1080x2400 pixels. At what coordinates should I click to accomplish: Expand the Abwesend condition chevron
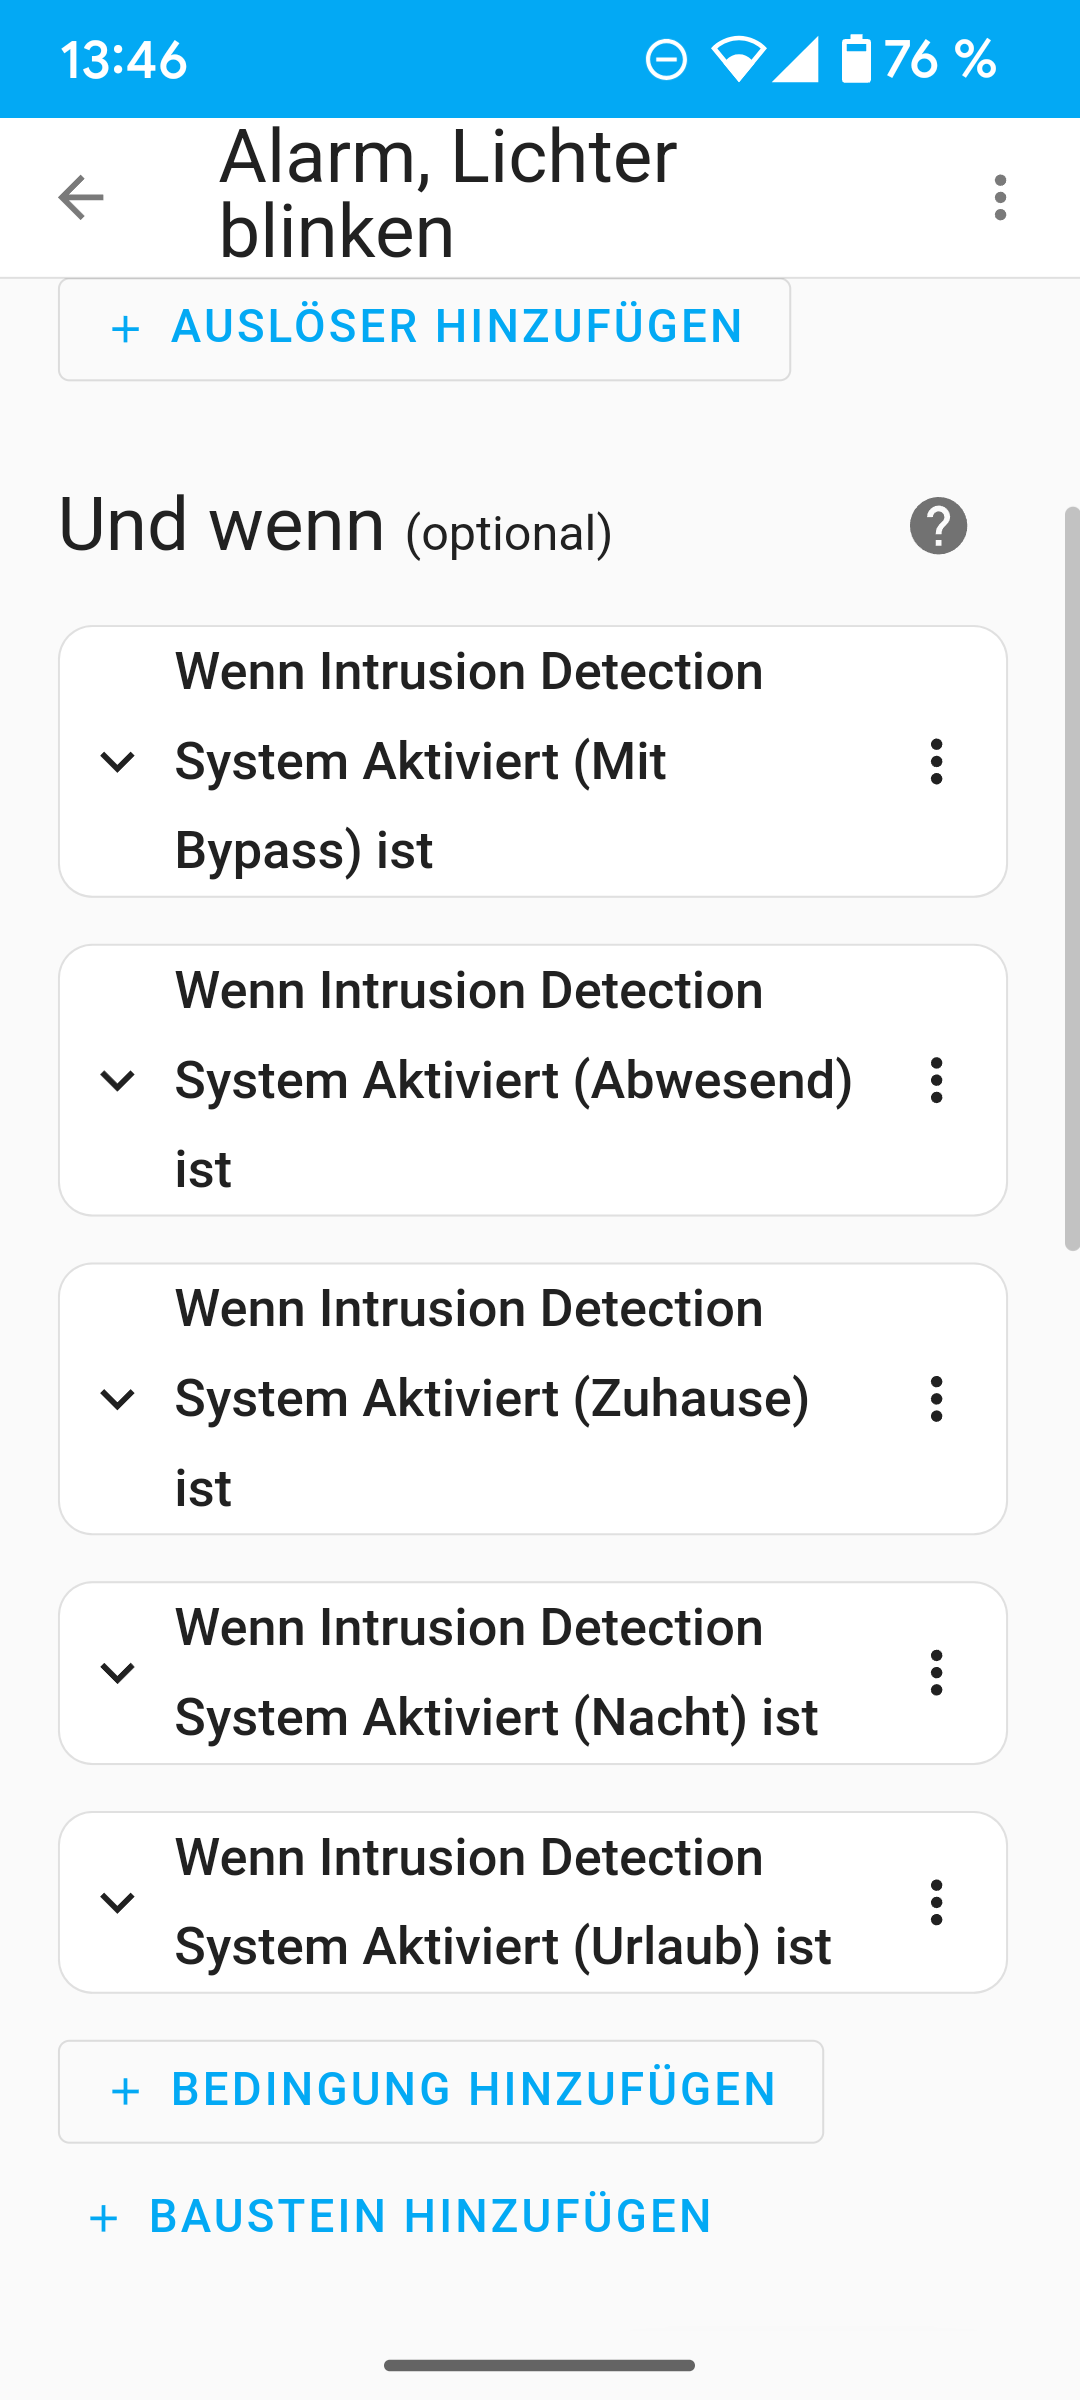tap(118, 1081)
